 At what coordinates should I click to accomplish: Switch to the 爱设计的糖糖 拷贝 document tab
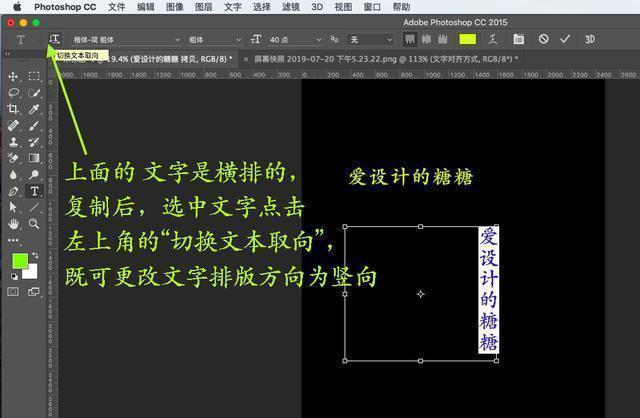[x=169, y=59]
